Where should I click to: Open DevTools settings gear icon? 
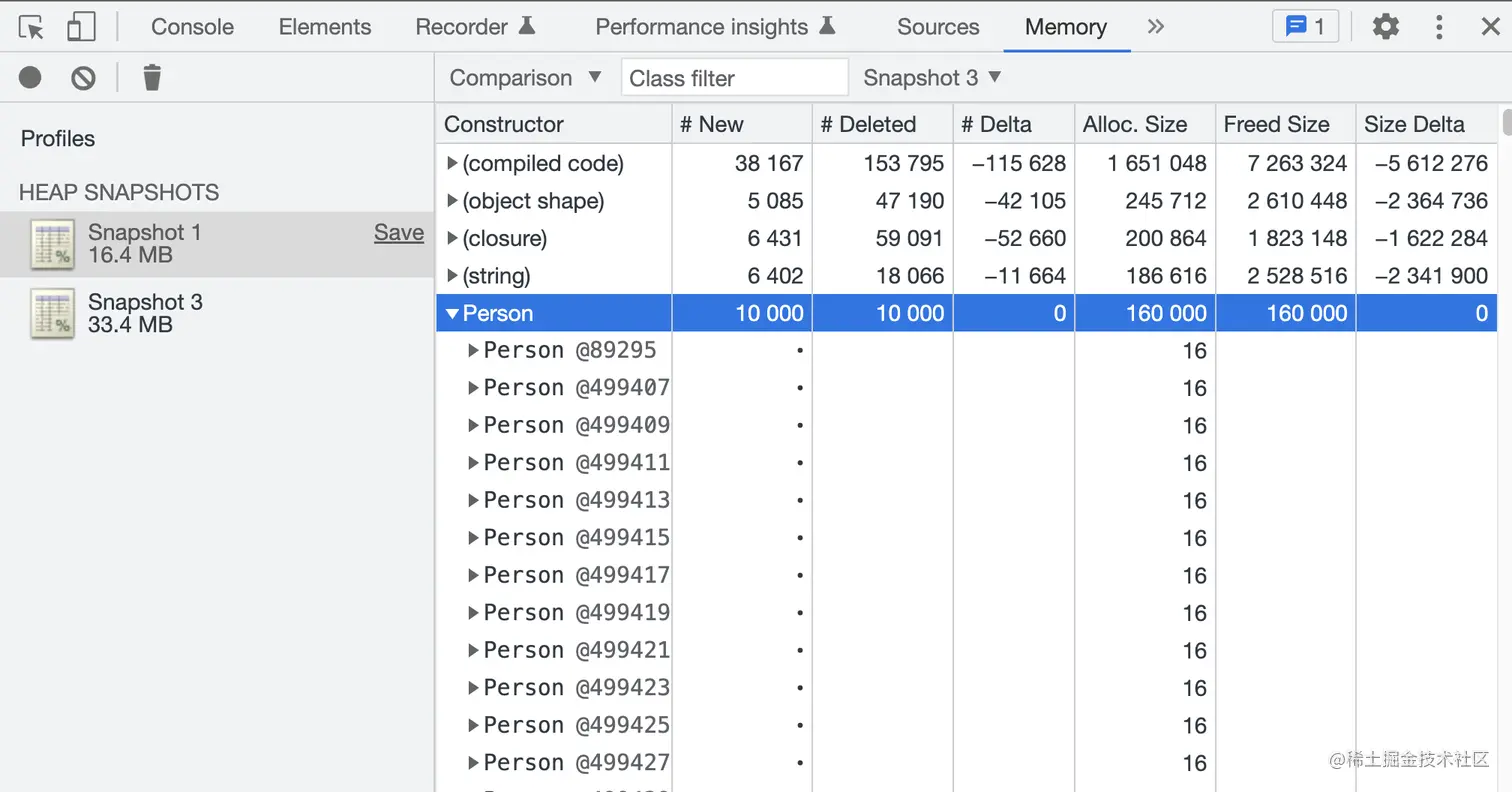(1385, 27)
